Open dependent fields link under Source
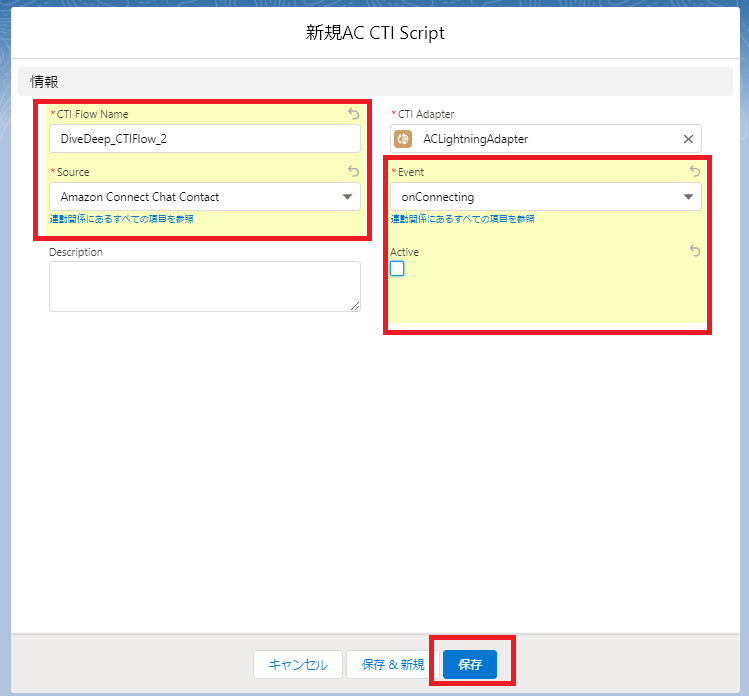Screen dimensions: 749x696 [x=121, y=219]
